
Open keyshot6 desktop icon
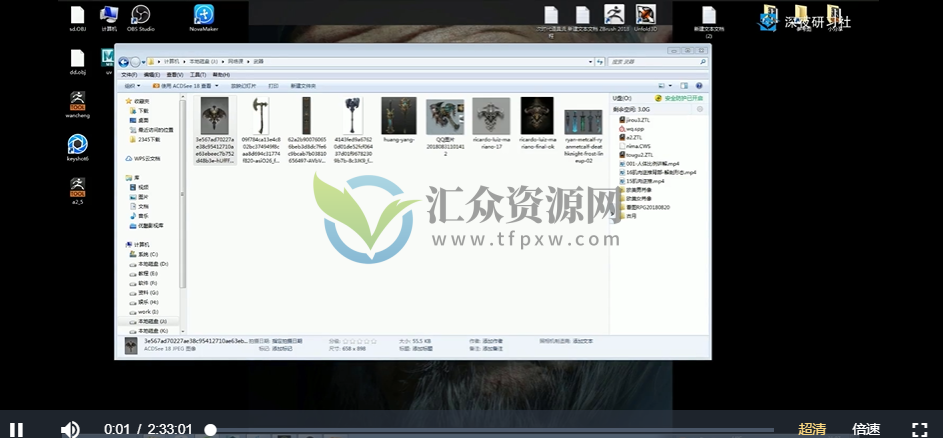click(78, 148)
